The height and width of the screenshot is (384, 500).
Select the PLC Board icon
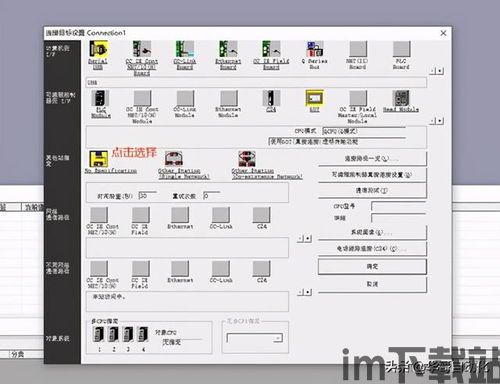click(x=401, y=49)
